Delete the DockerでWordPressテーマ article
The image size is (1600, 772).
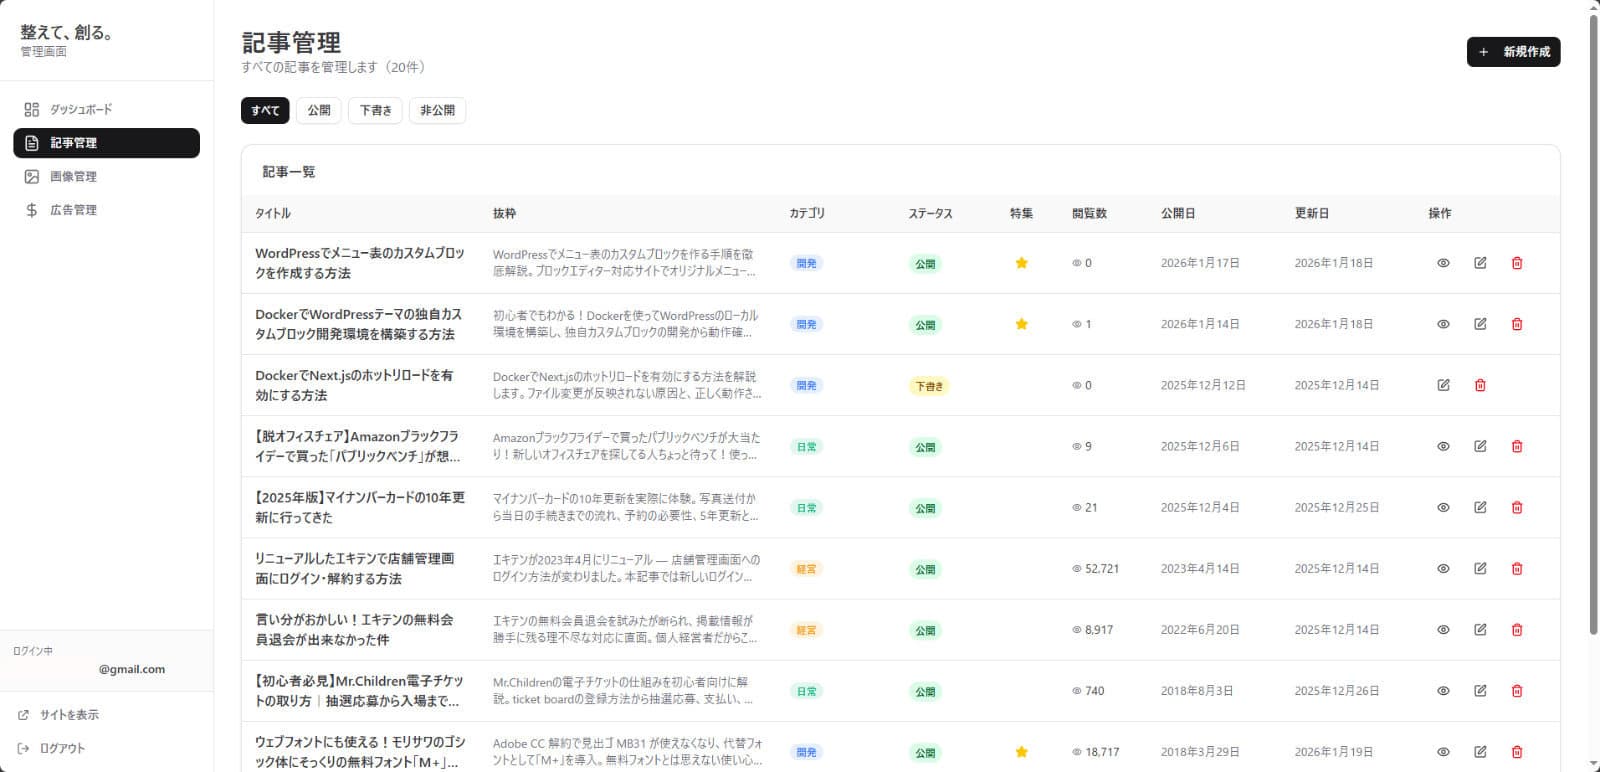(x=1517, y=324)
